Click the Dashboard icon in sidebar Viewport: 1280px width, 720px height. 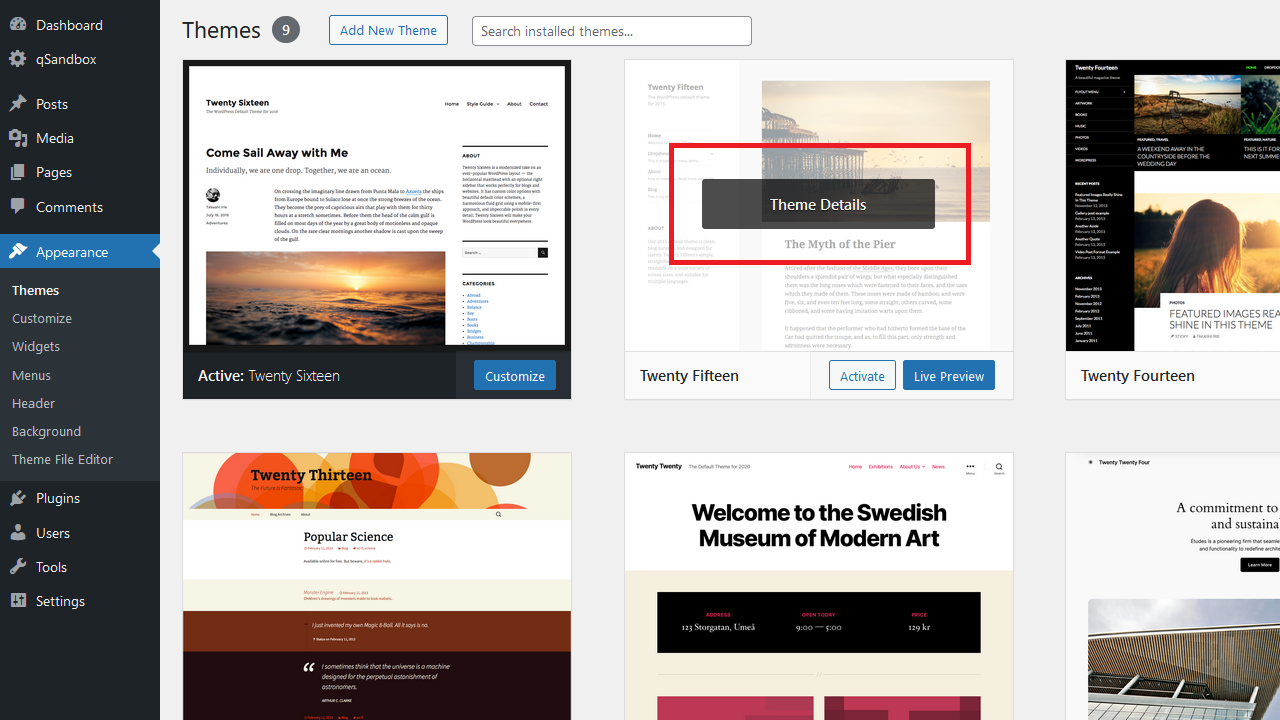tap(18, 25)
